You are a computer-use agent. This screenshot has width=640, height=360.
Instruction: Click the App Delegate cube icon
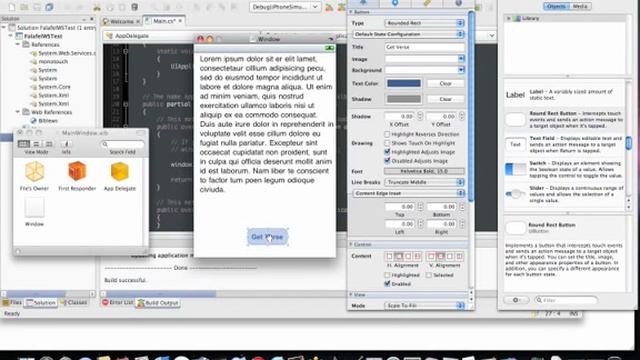120,171
